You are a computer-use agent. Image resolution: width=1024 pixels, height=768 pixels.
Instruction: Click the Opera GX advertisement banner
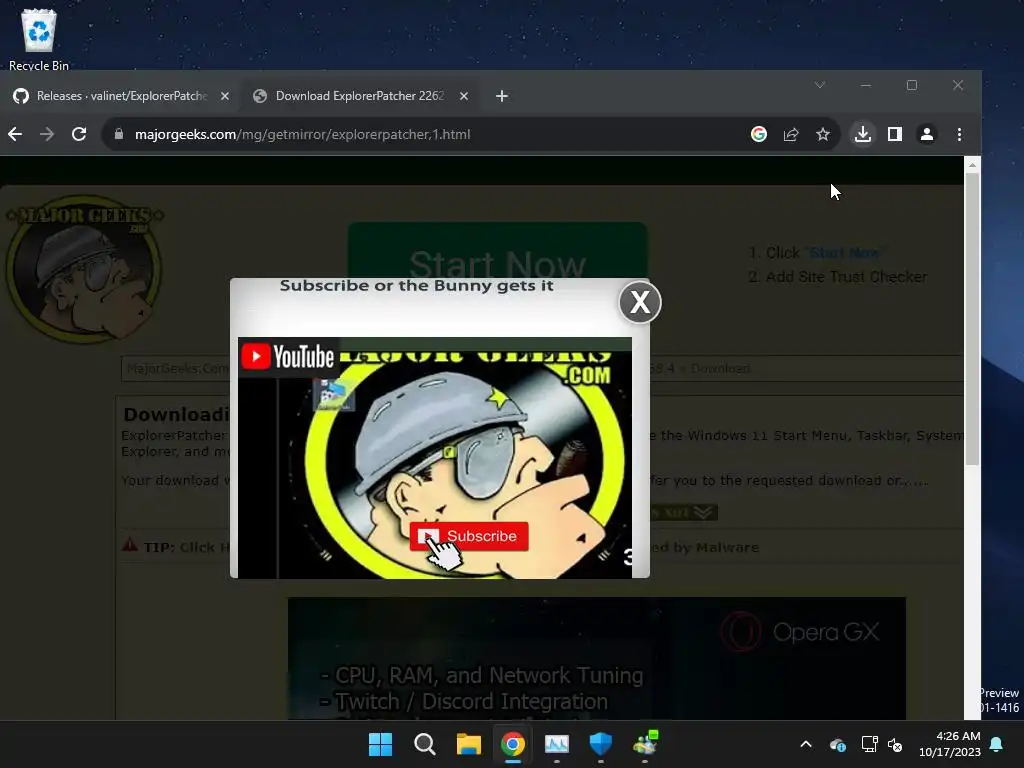tap(596, 658)
